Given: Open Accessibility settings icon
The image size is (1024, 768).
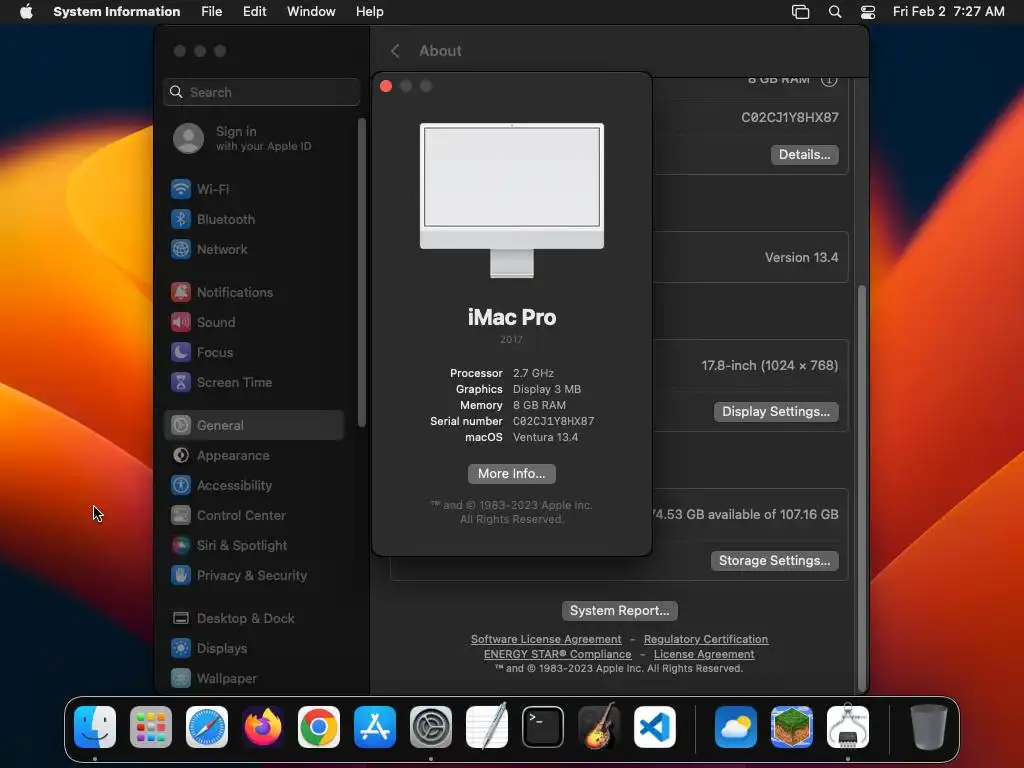Looking at the screenshot, I should 181,485.
